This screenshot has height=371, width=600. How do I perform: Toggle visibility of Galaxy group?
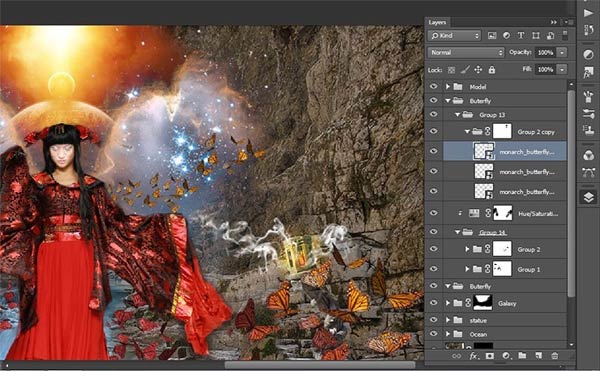click(x=433, y=303)
